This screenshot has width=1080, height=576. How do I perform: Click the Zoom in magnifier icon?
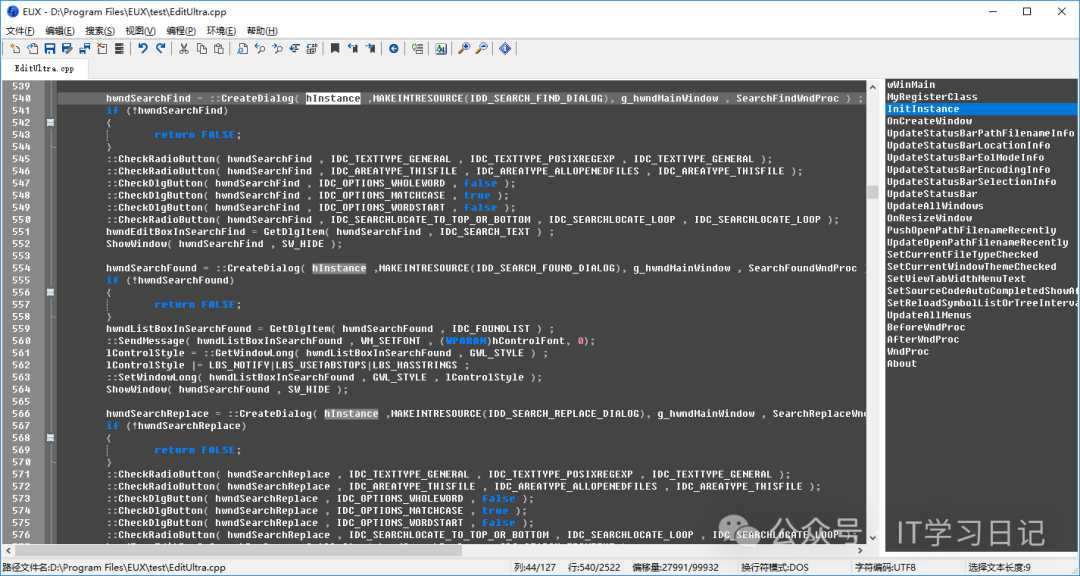[464, 48]
